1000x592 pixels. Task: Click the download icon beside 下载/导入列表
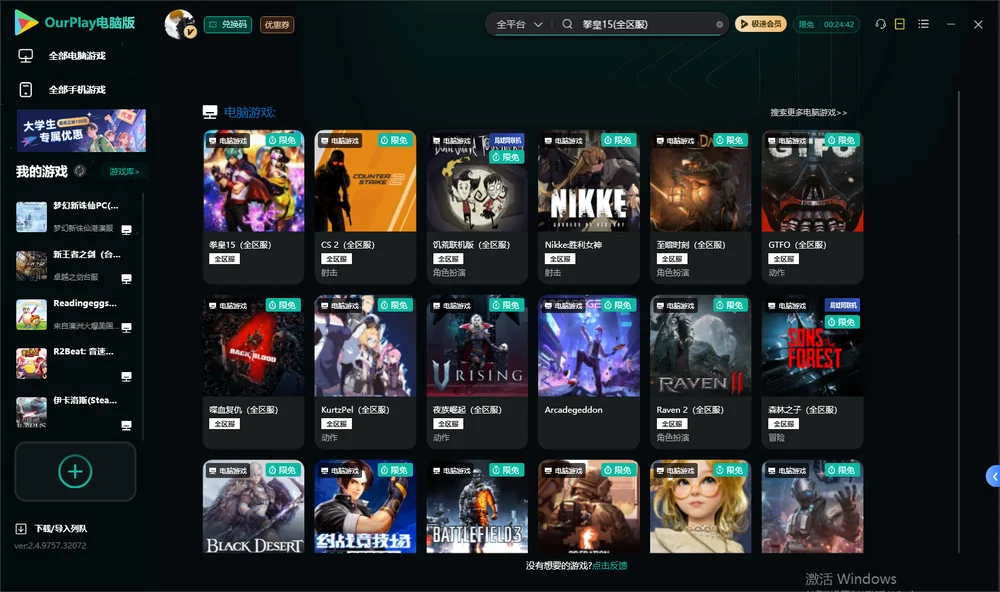21,529
